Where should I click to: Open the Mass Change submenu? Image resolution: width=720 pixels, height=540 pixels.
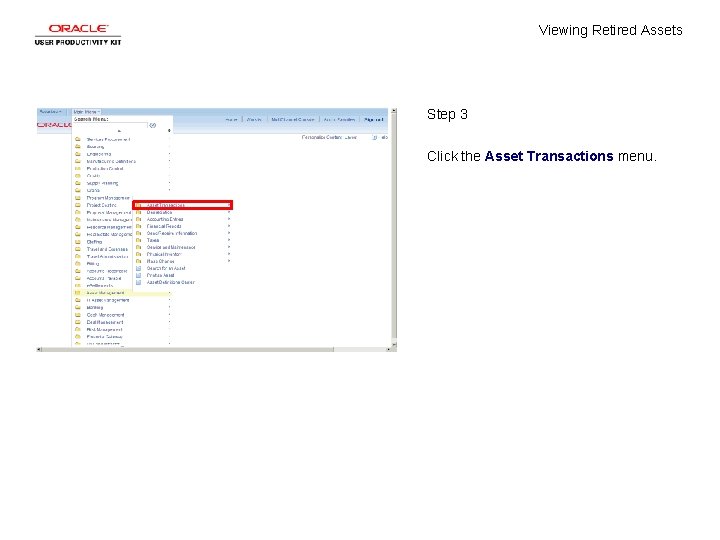[160, 261]
